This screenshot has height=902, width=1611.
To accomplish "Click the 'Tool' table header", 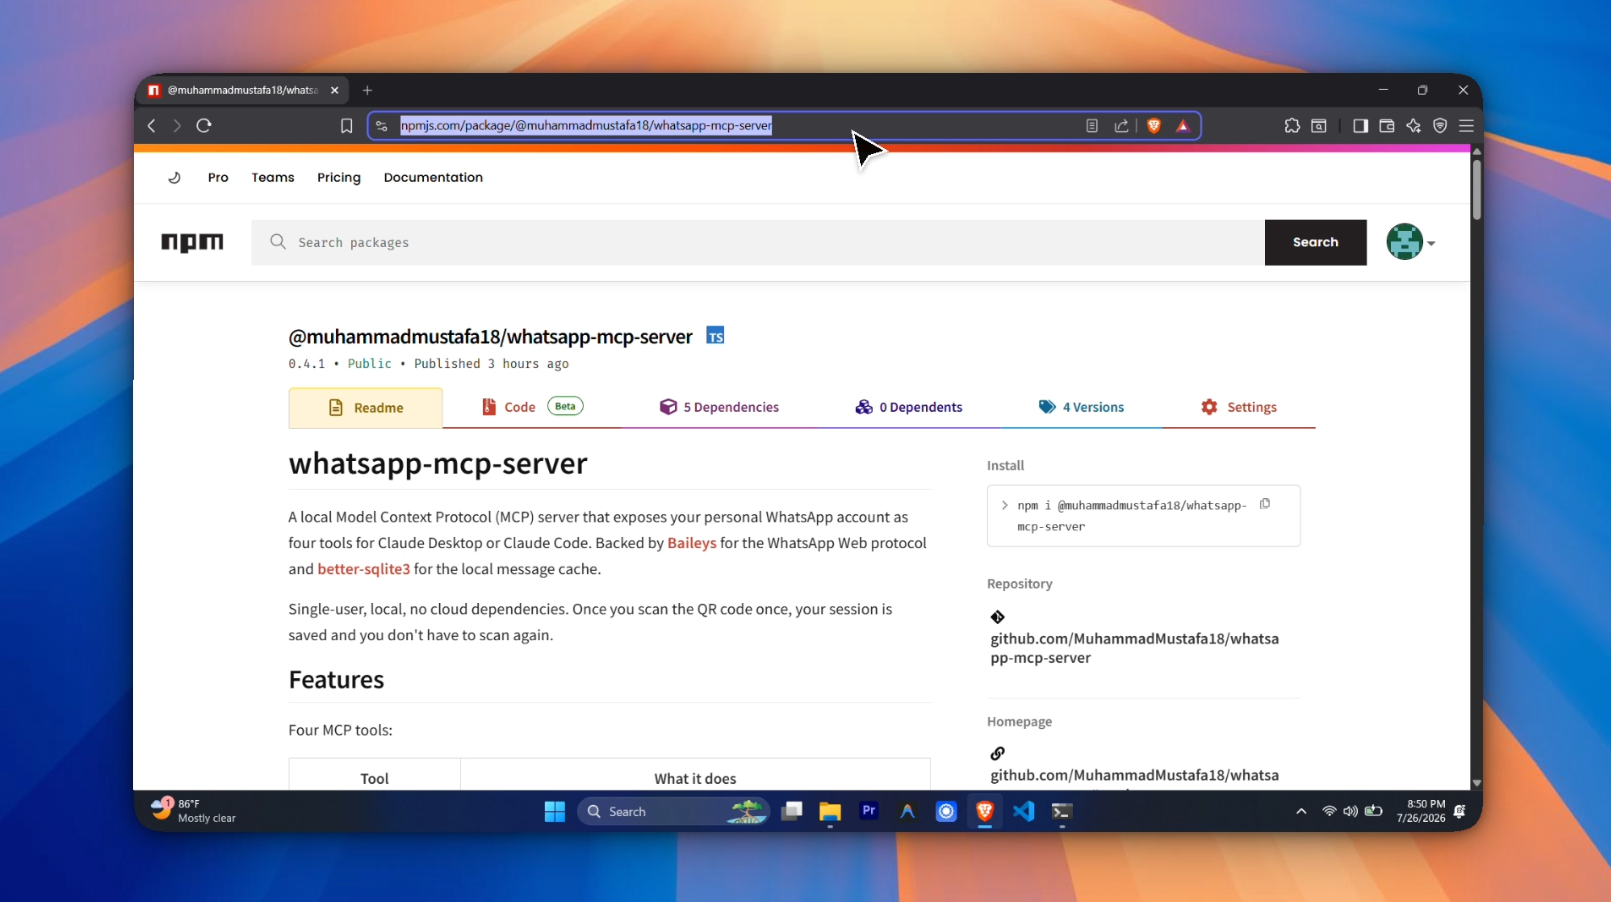I will (x=374, y=778).
